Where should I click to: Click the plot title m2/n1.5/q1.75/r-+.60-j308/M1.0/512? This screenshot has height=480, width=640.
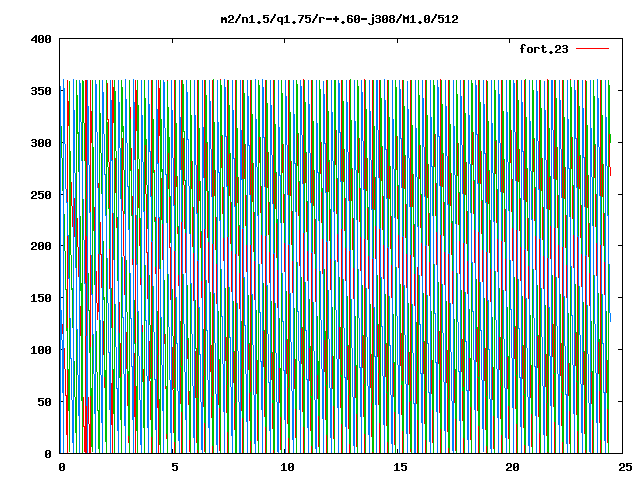pyautogui.click(x=339, y=19)
